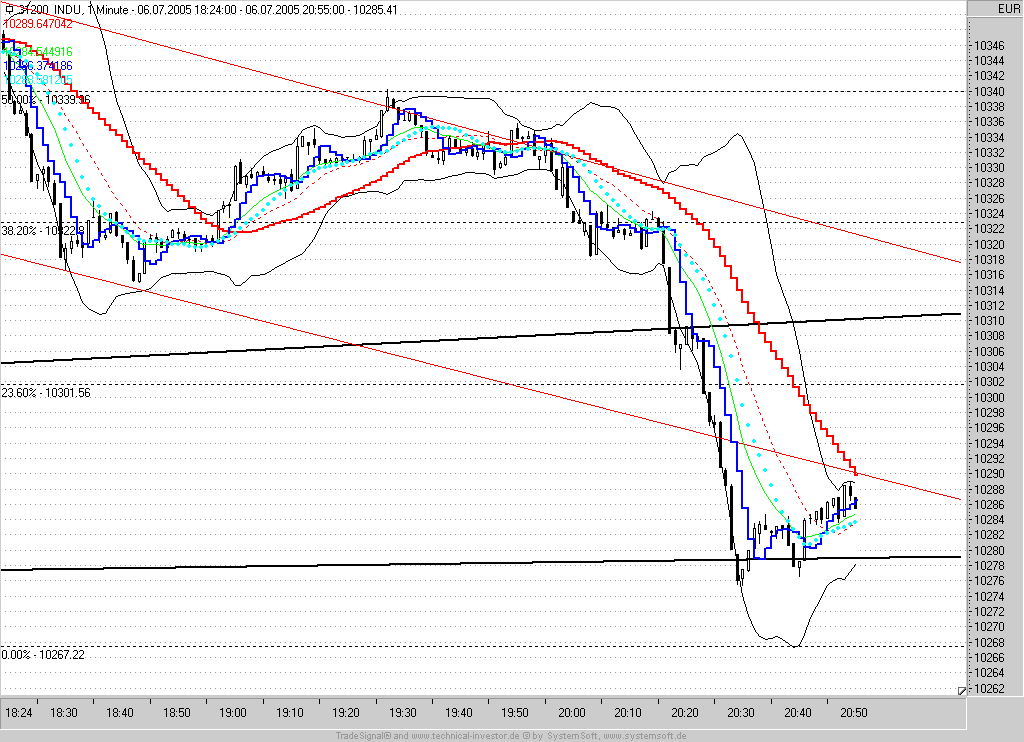
Task: Click the 10274 price axis label
Action: point(989,596)
